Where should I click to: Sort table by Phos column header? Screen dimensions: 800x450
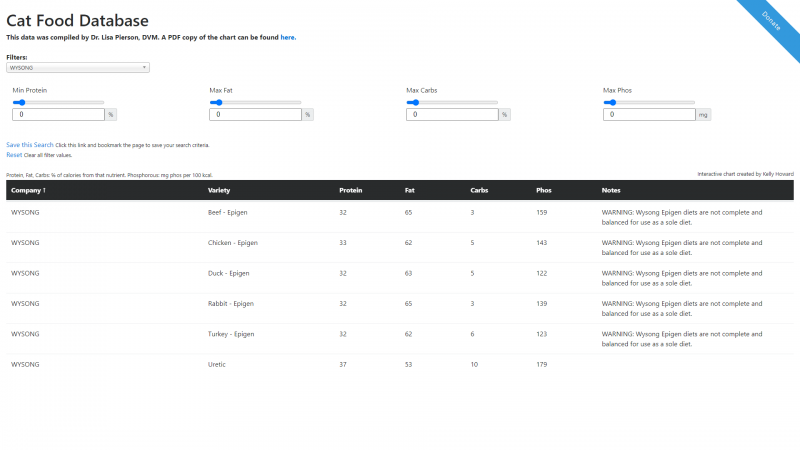[544, 190]
